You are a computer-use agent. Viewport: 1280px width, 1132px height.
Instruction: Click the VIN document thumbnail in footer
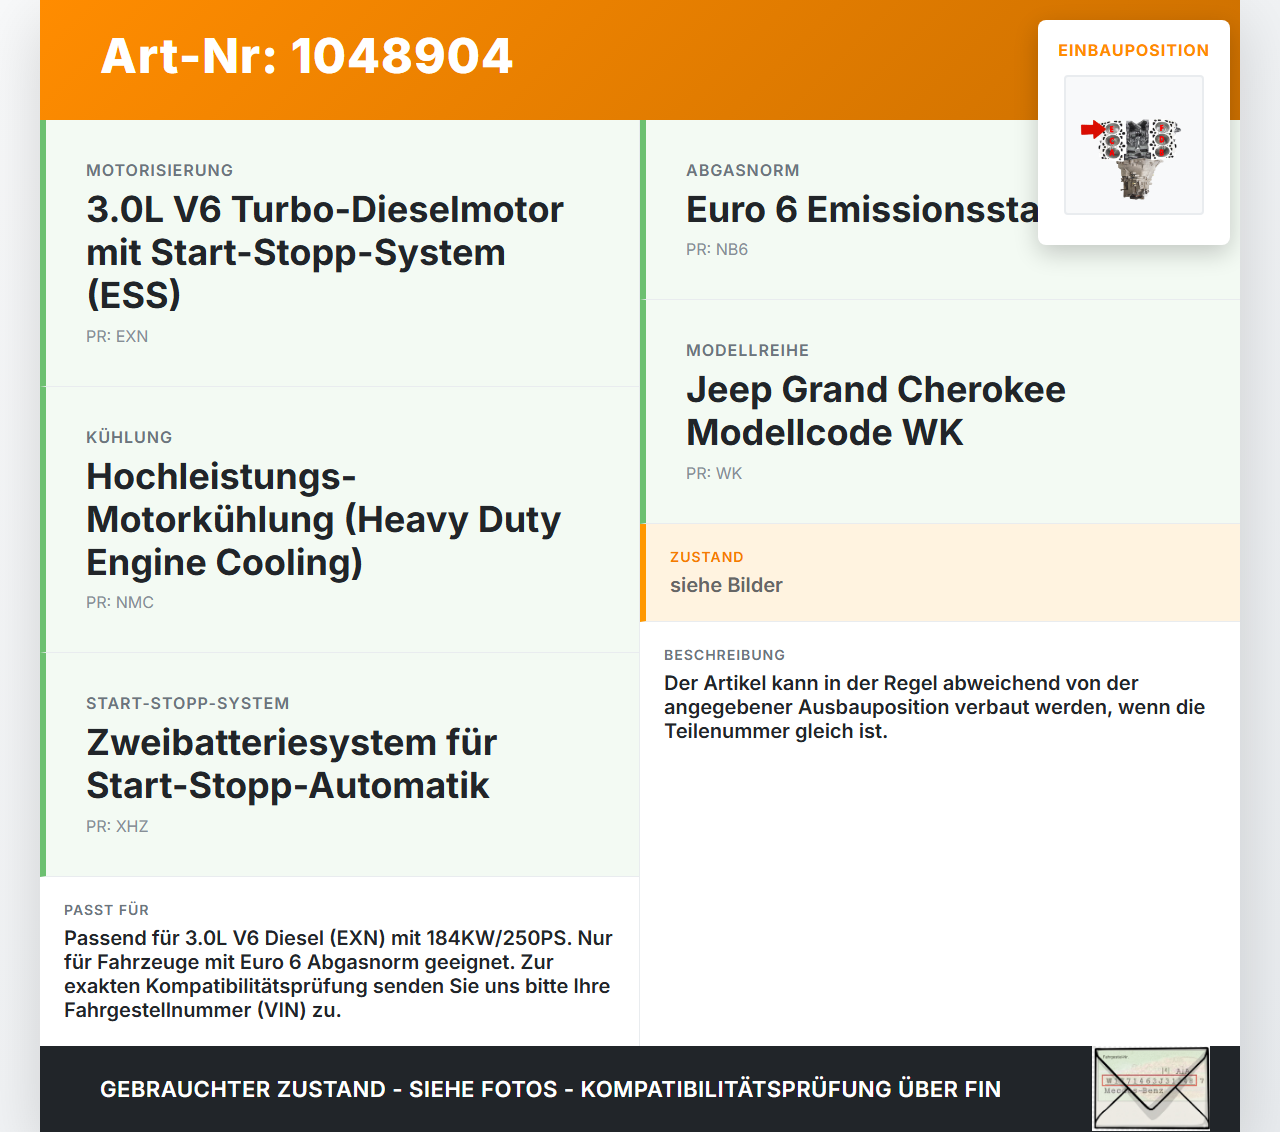(1151, 1088)
